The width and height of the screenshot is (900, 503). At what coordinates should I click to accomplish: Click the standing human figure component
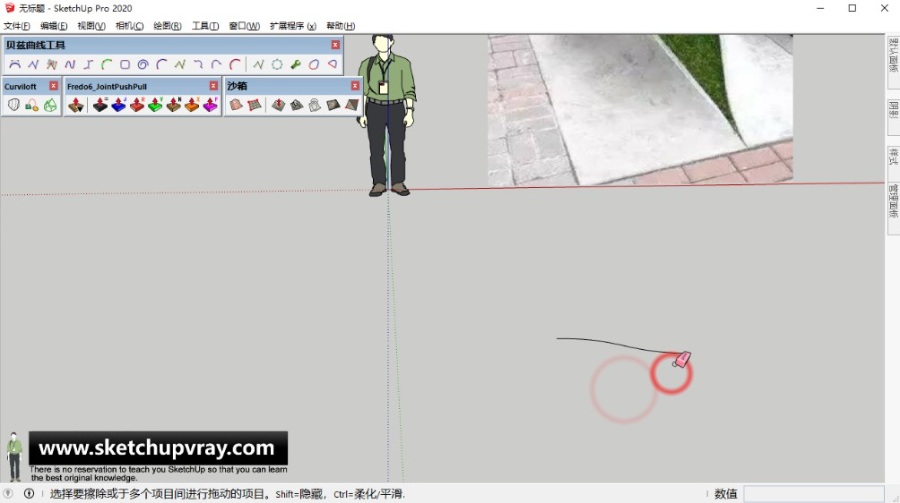(386, 115)
